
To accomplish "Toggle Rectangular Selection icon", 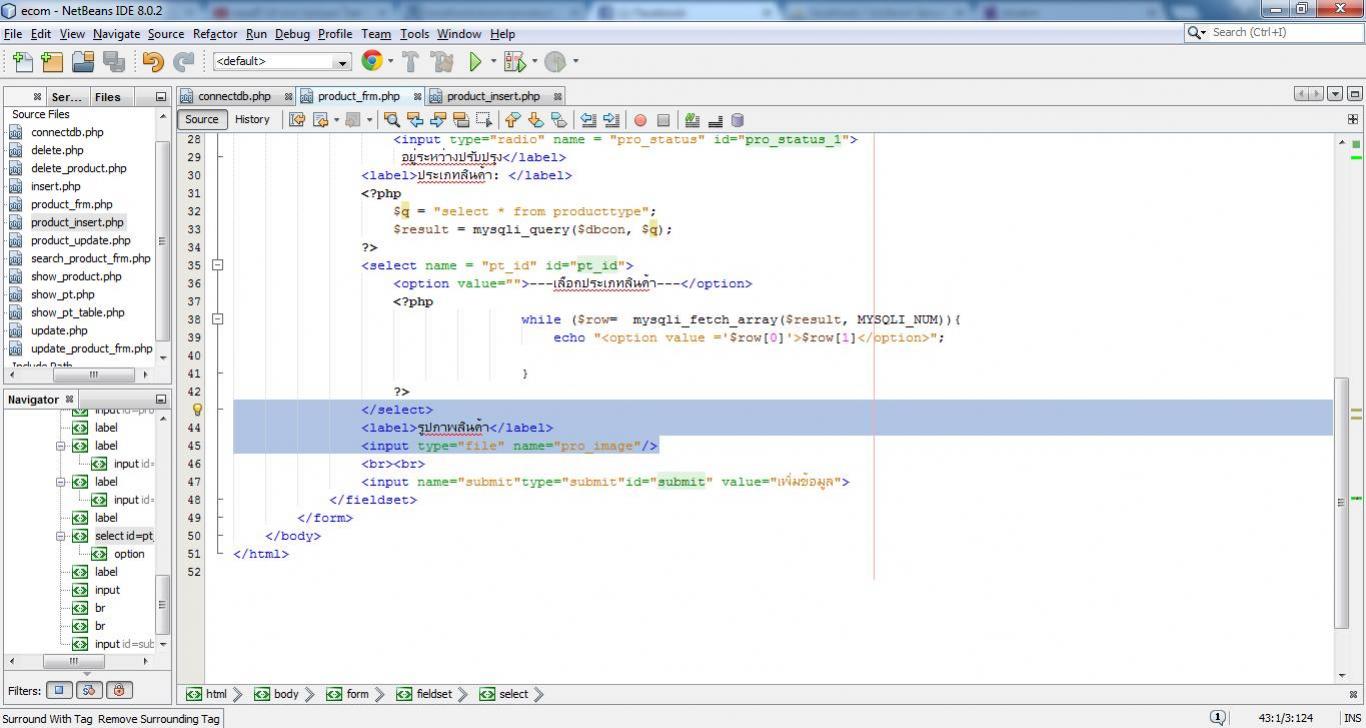I will coord(483,120).
